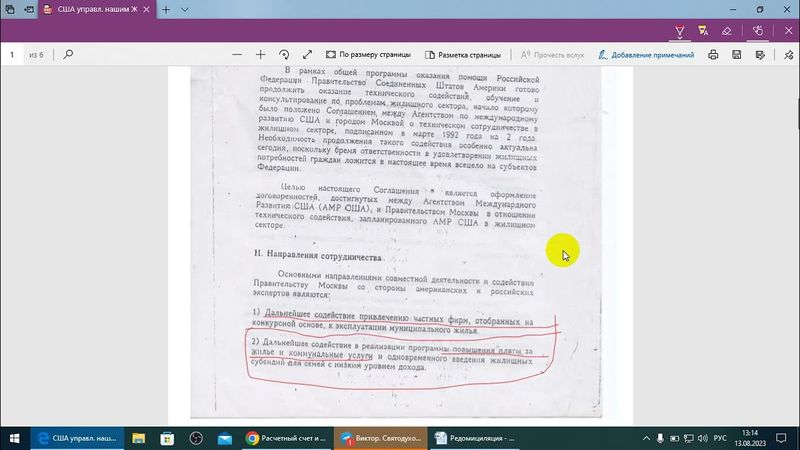The height and width of the screenshot is (450, 800).
Task: Click the microphone tray icon
Action: click(660, 438)
